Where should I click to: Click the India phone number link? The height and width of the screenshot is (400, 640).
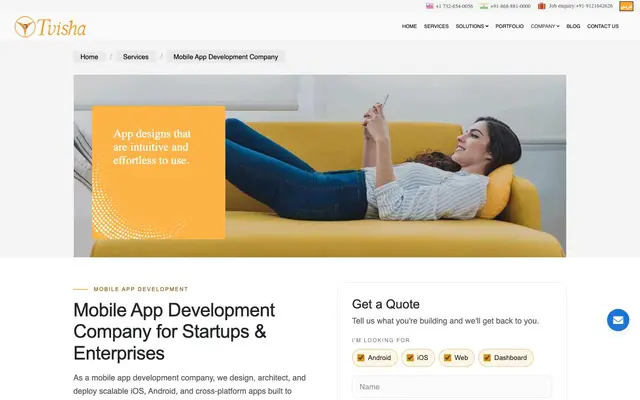[510, 6]
